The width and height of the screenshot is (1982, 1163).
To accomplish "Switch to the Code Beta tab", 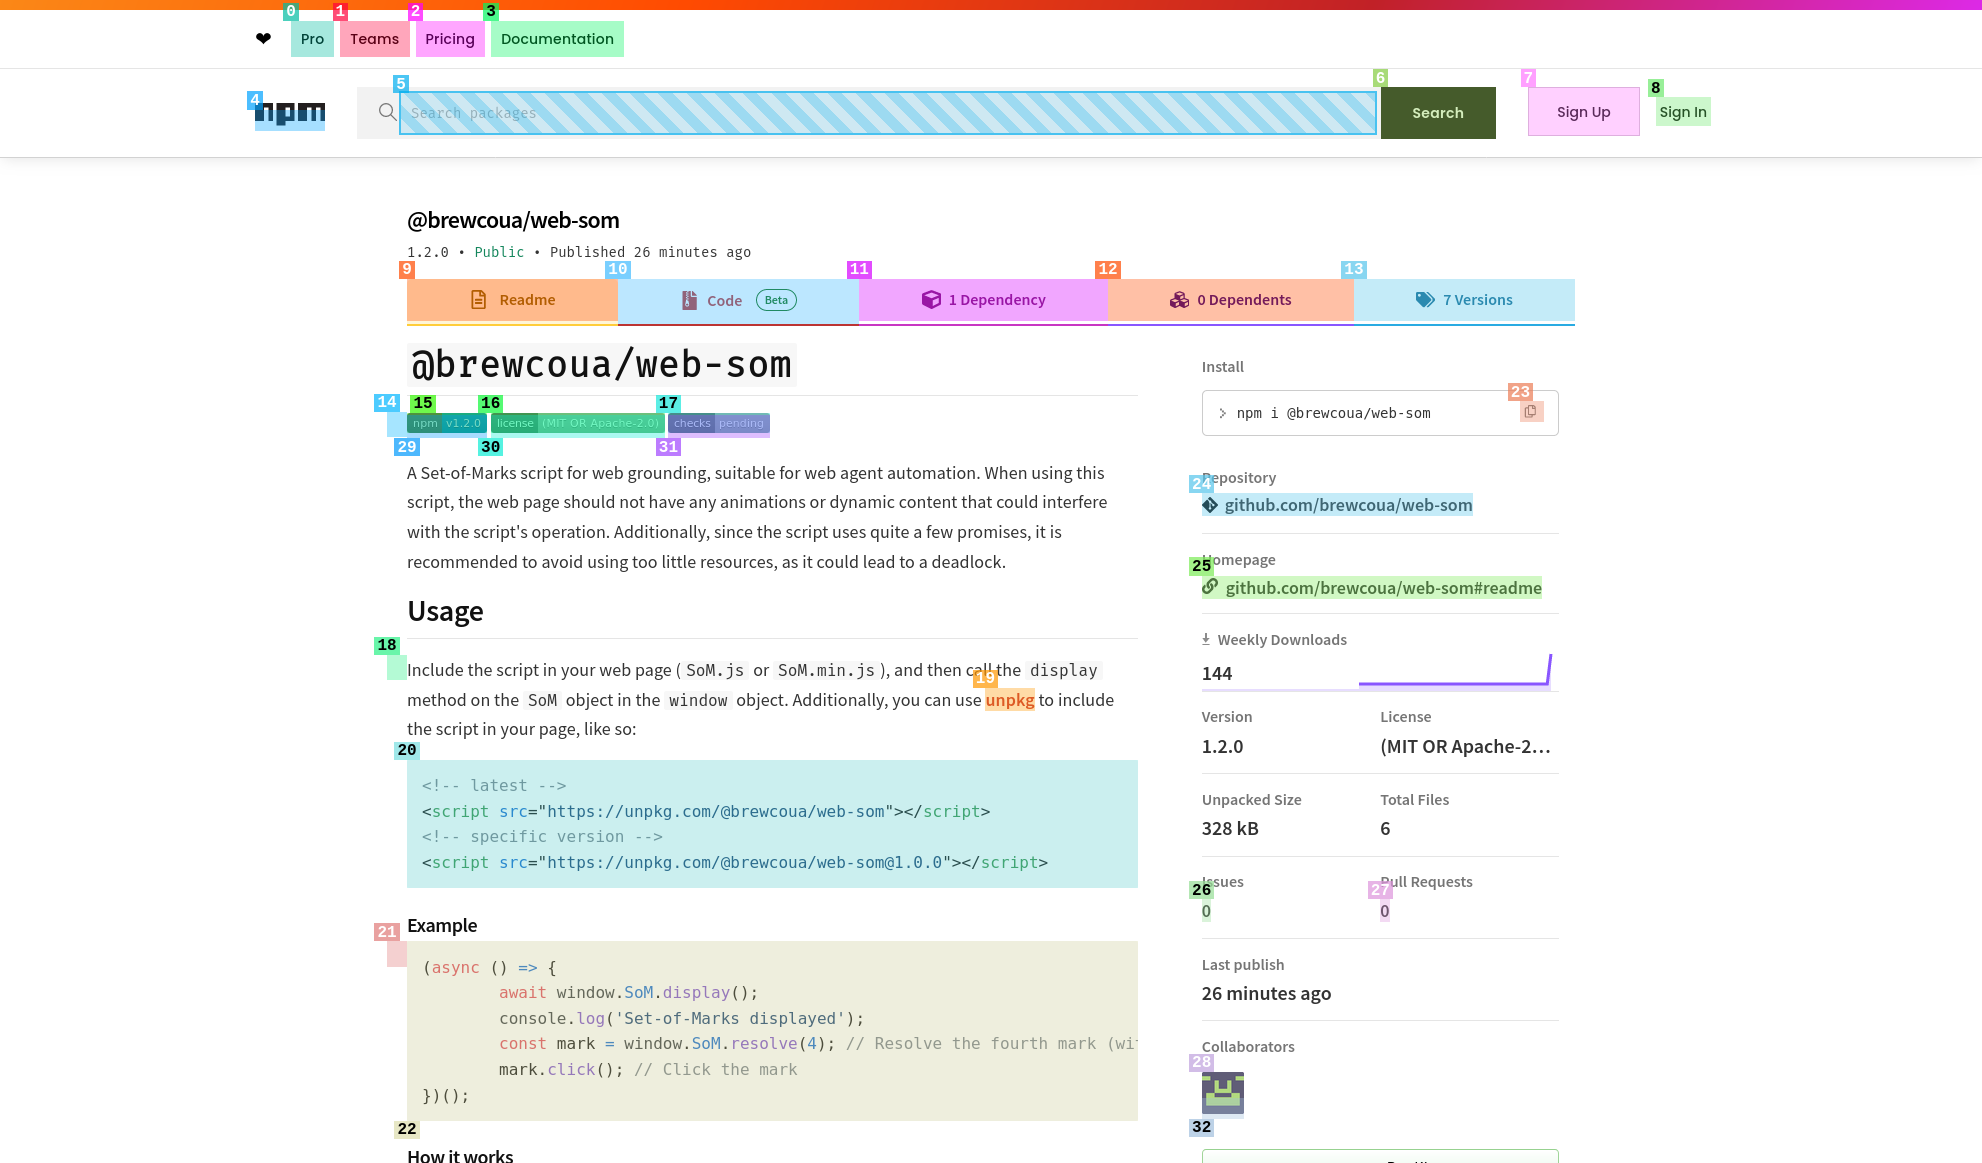I will pos(738,300).
